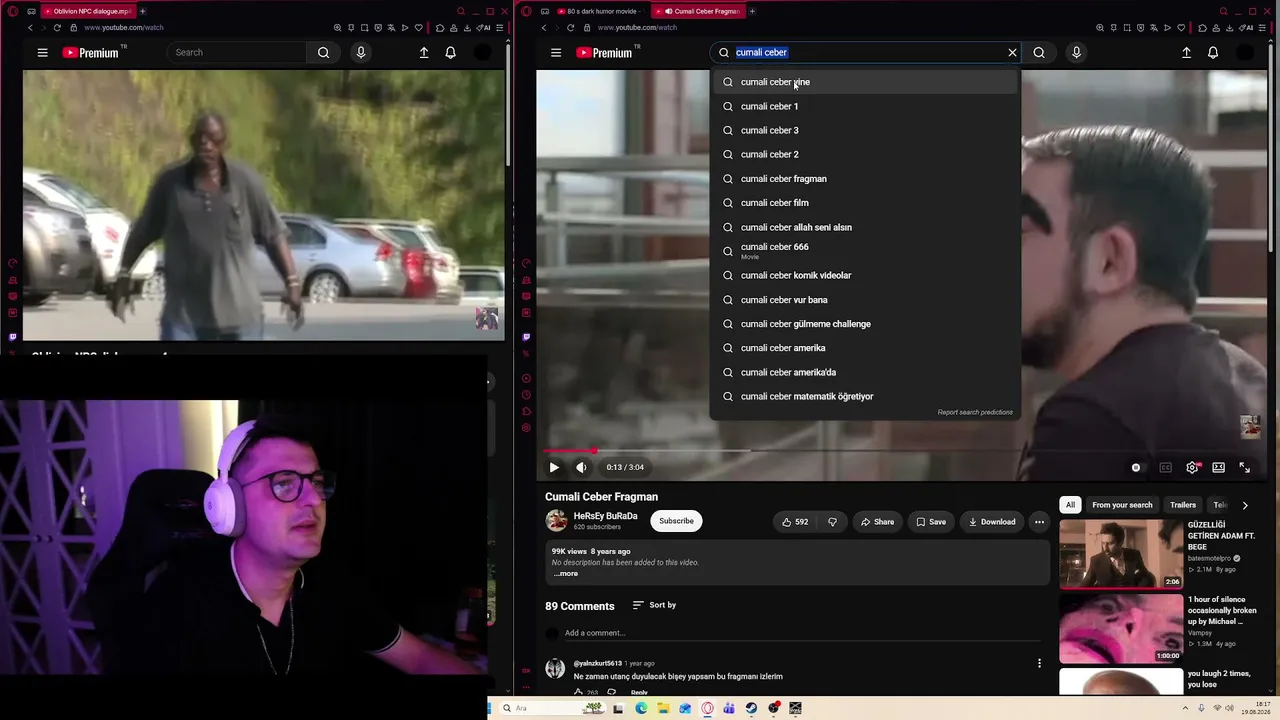1280x720 pixels.
Task: Show more filter chips with right arrow
Action: click(1245, 505)
